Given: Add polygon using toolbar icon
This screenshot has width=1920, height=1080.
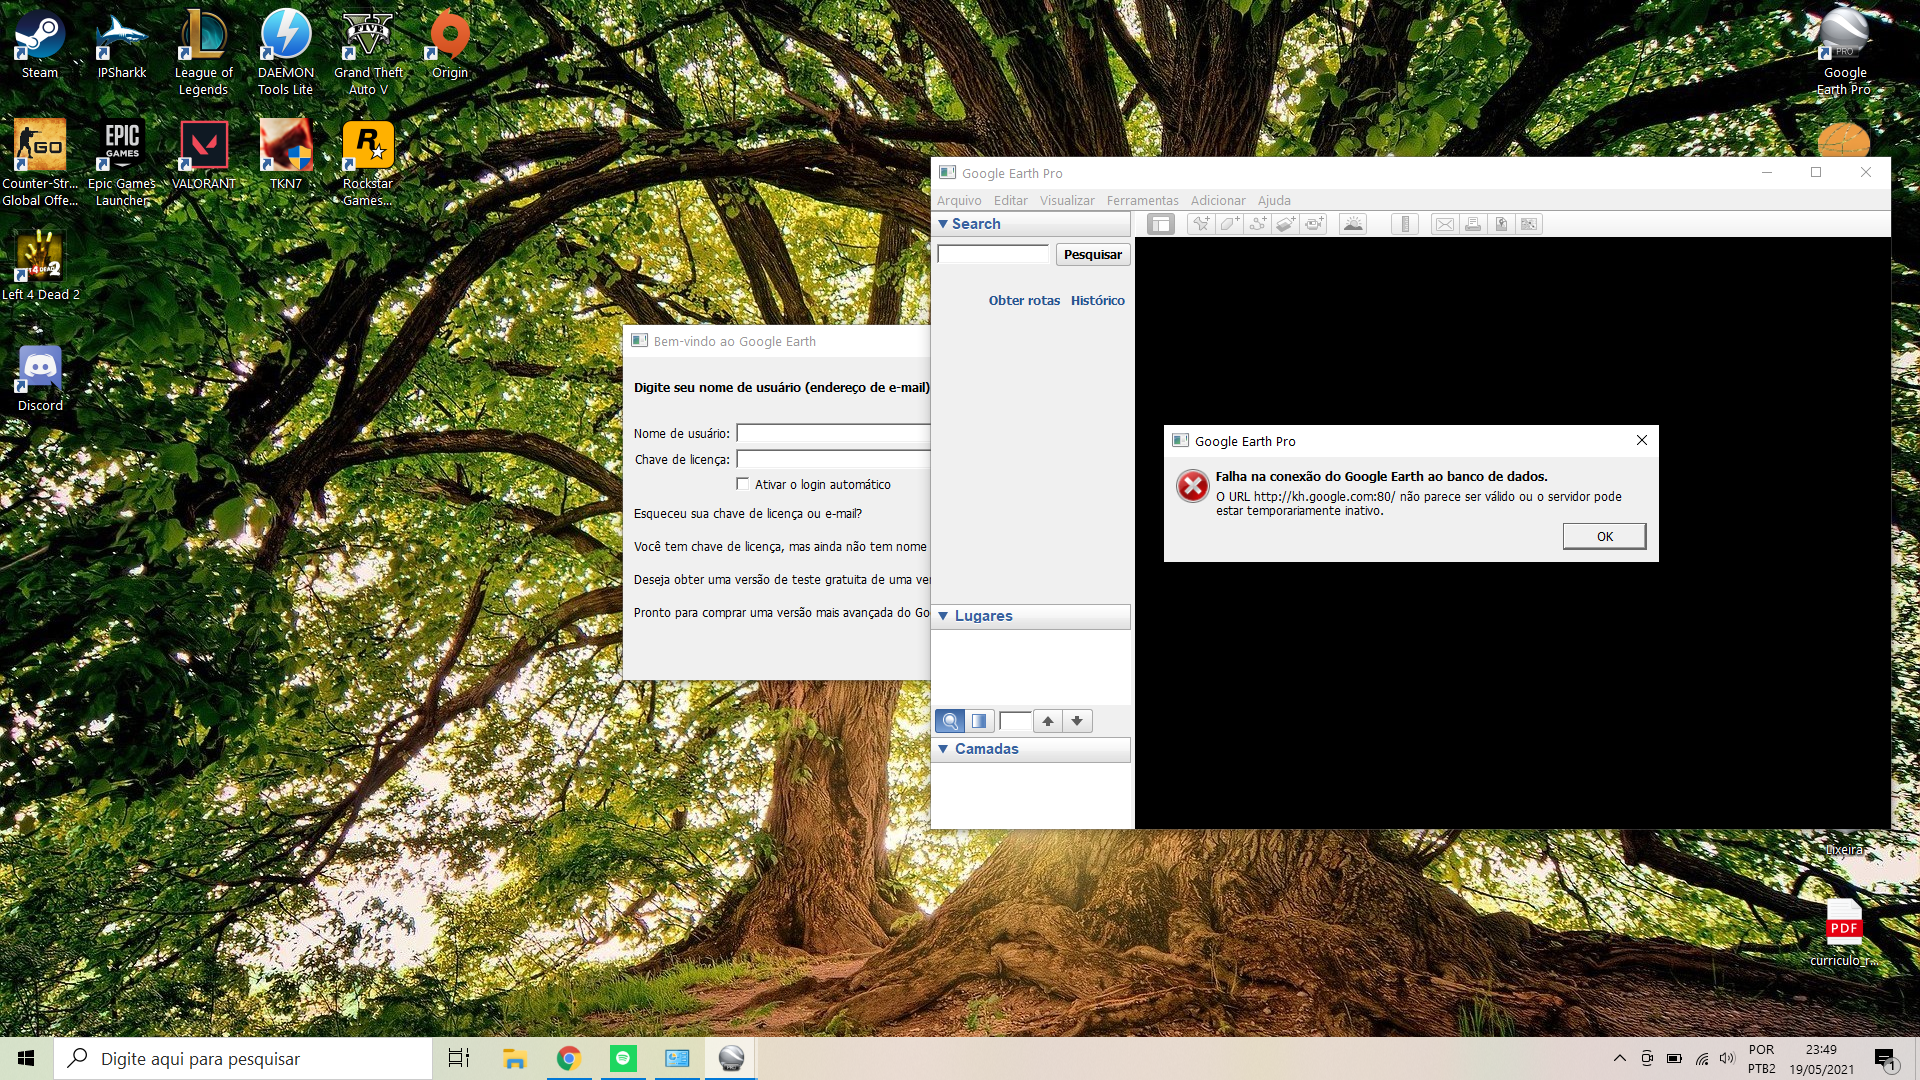Looking at the screenshot, I should pyautogui.click(x=1229, y=224).
